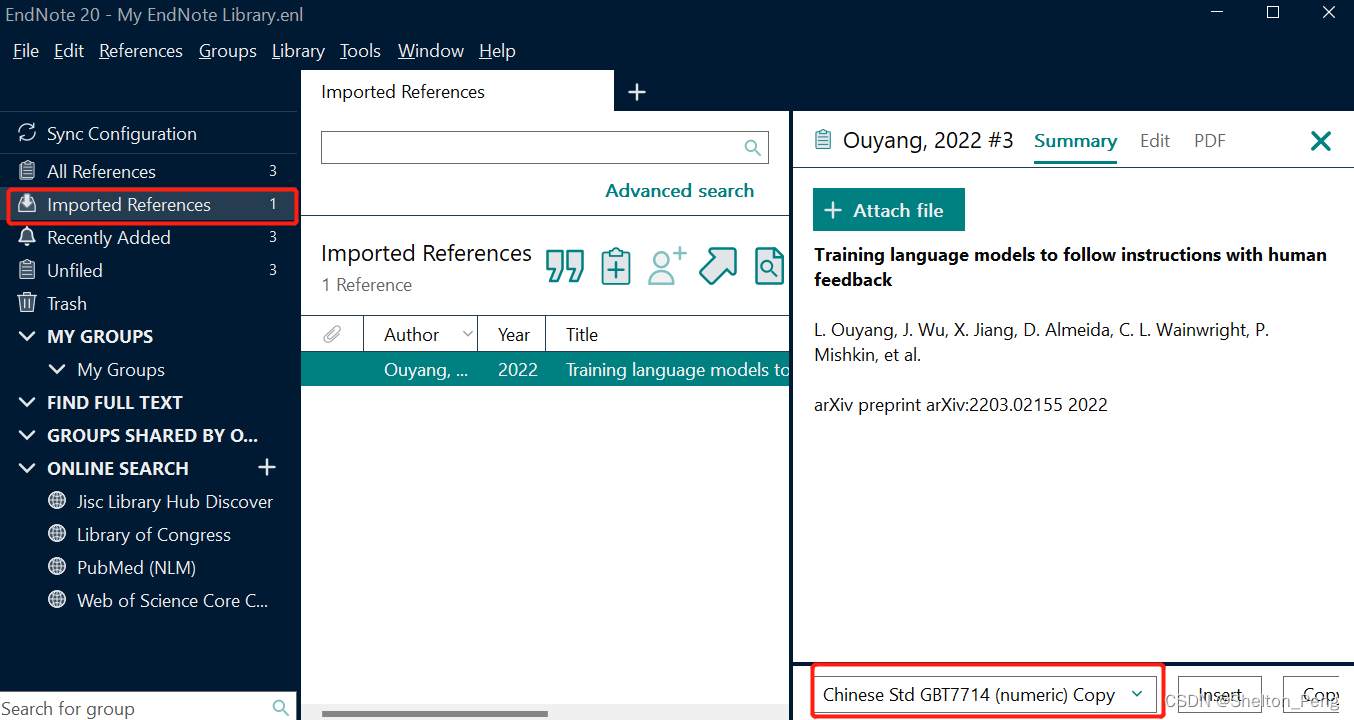Open the Groups menu

point(228,51)
